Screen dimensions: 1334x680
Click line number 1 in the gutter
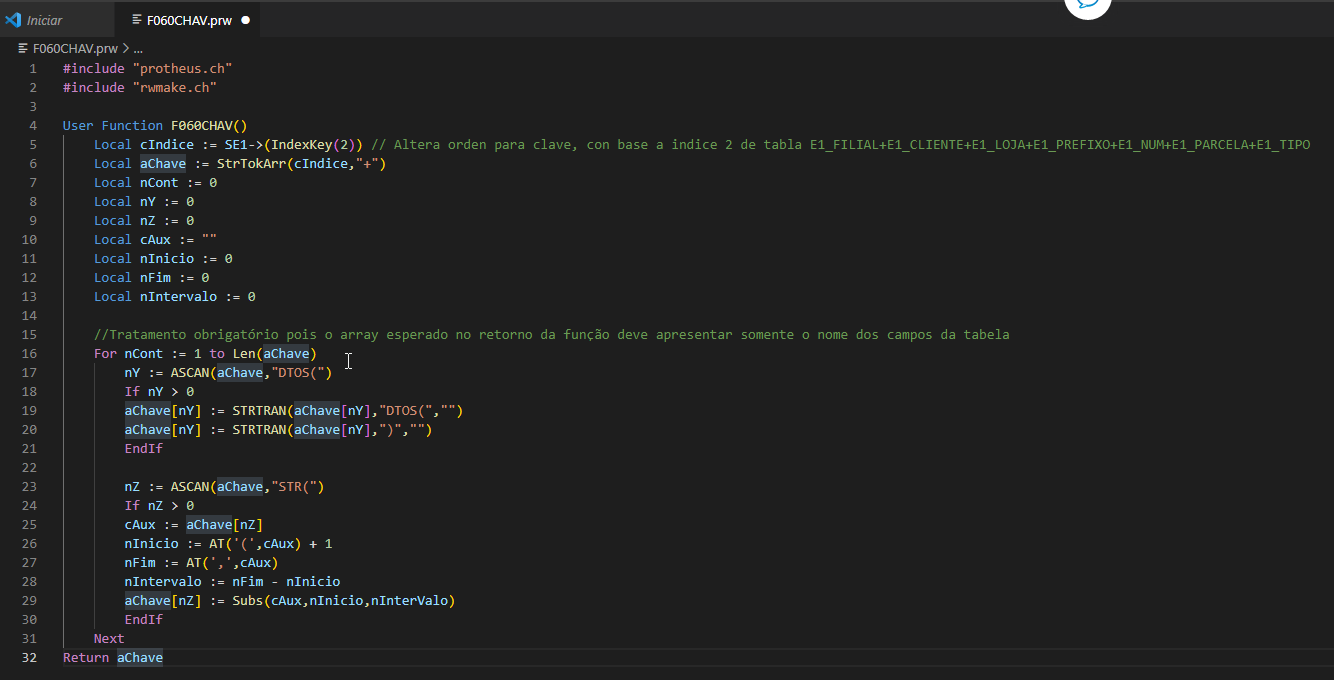(33, 68)
